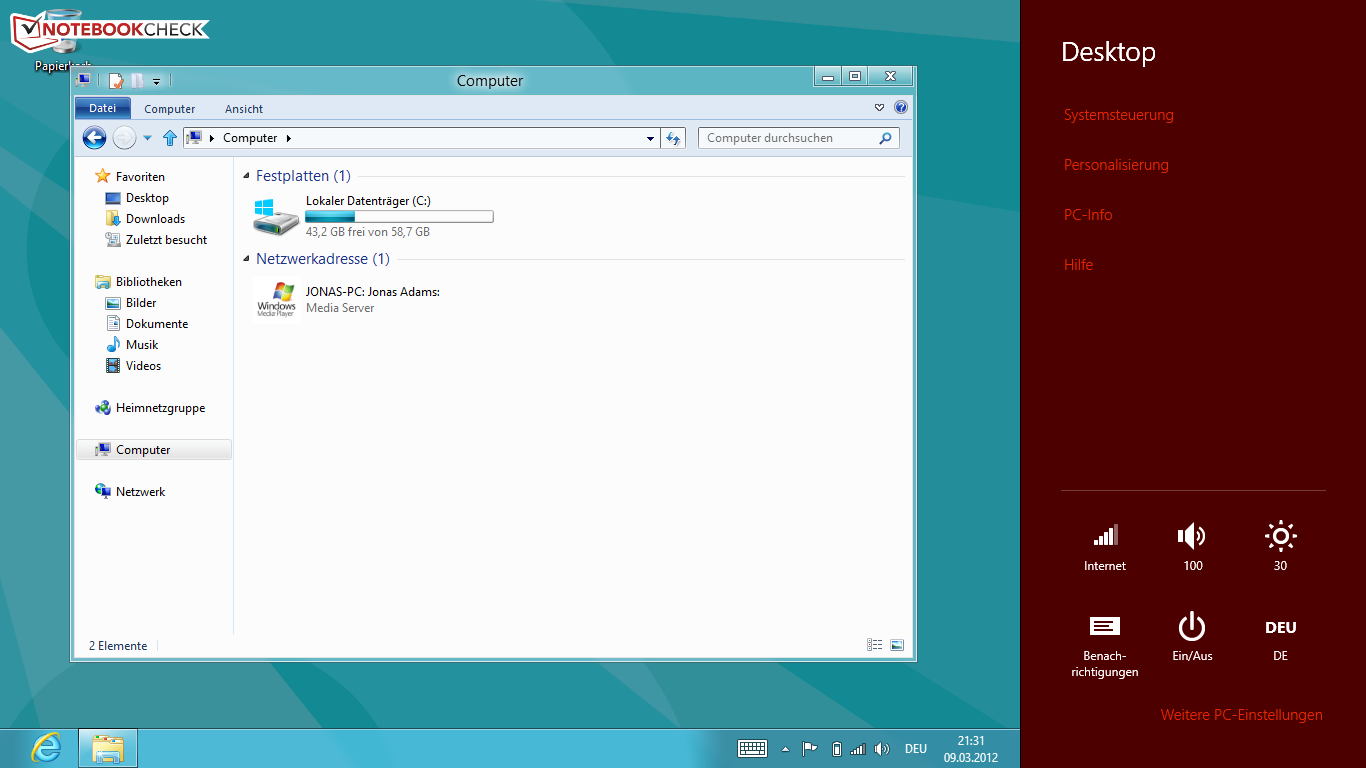Open Internet network settings in the charm panel
This screenshot has height=768, width=1366.
point(1105,547)
